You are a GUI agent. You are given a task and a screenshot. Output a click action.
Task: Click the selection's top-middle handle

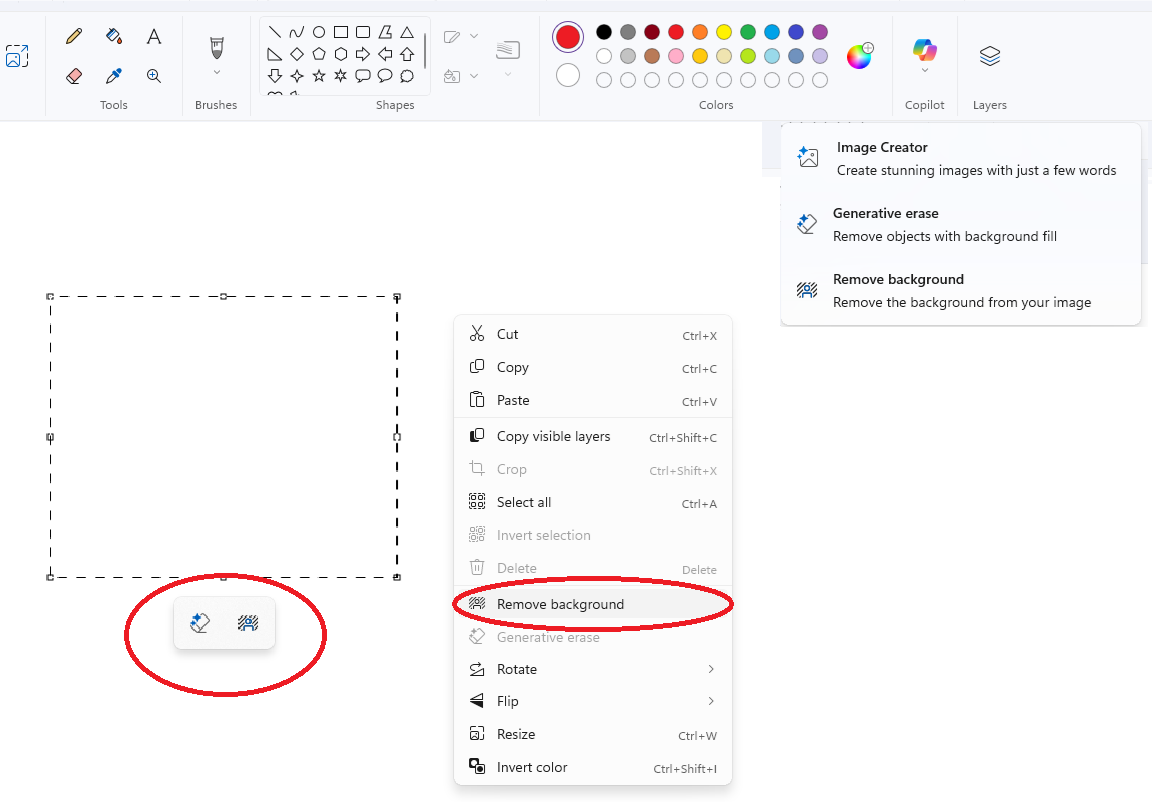click(x=223, y=297)
